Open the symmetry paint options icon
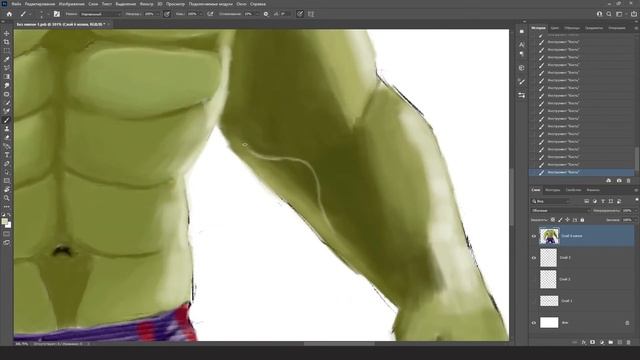 (311, 14)
